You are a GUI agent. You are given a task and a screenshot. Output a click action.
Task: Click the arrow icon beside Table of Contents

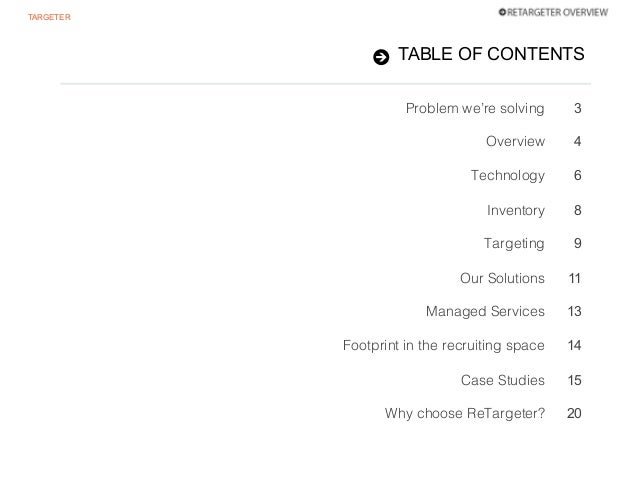point(381,57)
